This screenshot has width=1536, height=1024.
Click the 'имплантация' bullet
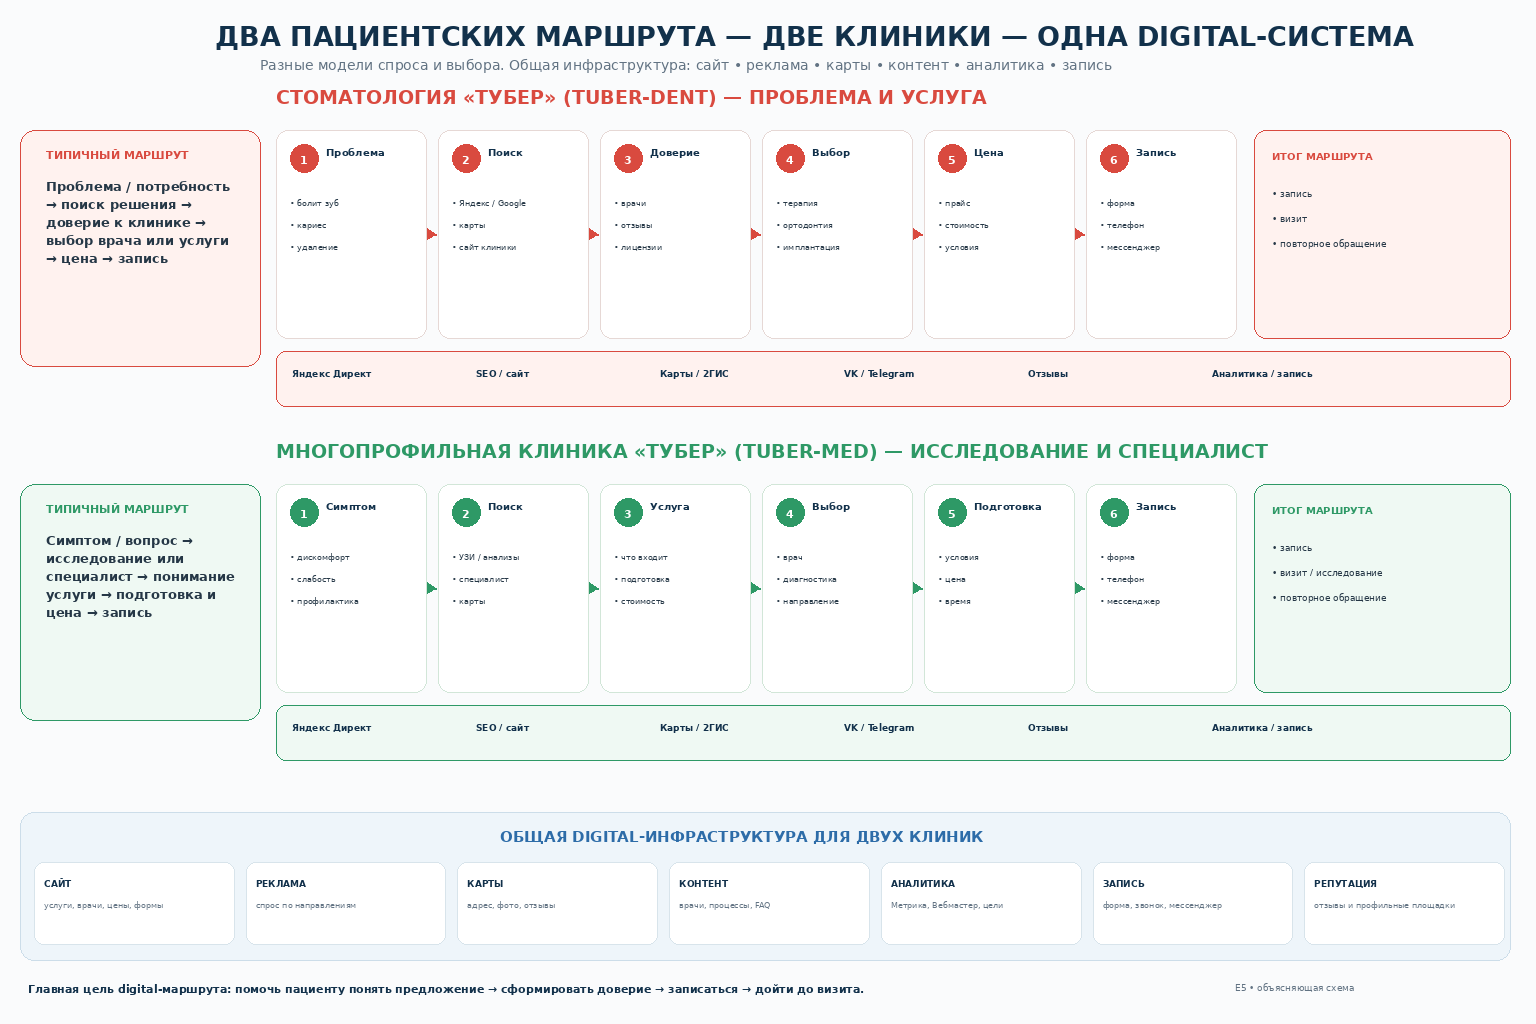(808, 248)
